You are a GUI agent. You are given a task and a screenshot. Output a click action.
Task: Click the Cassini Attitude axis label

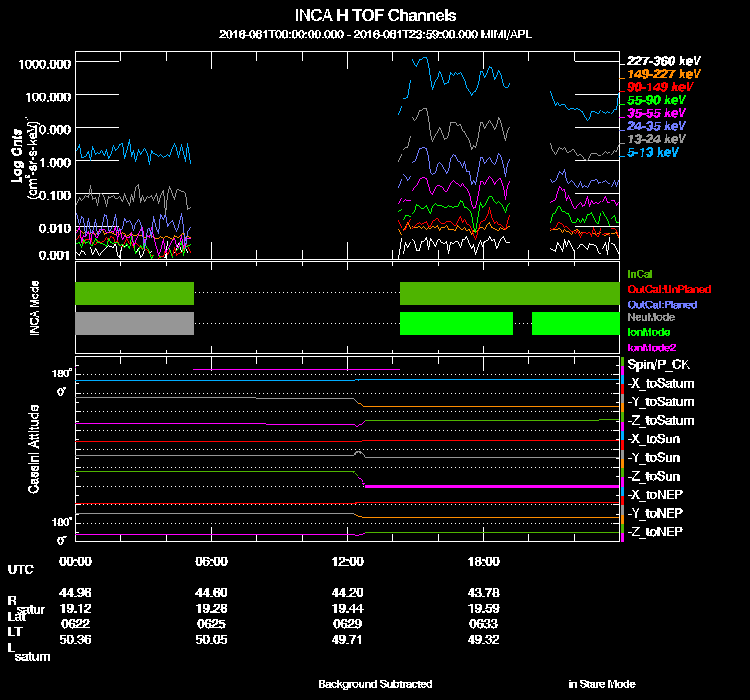34,450
